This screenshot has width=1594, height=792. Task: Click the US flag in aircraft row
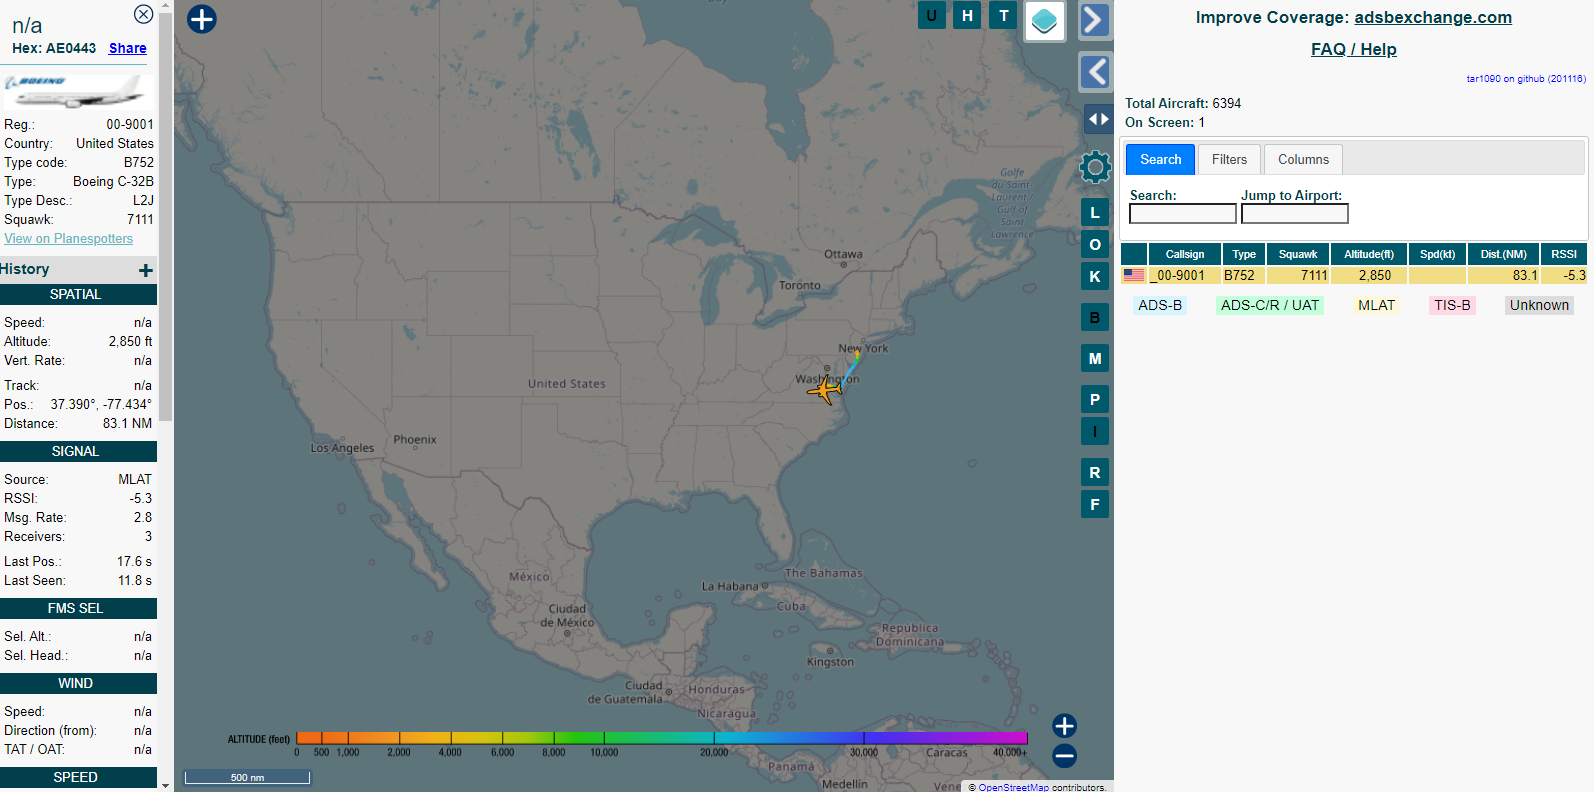(1134, 275)
